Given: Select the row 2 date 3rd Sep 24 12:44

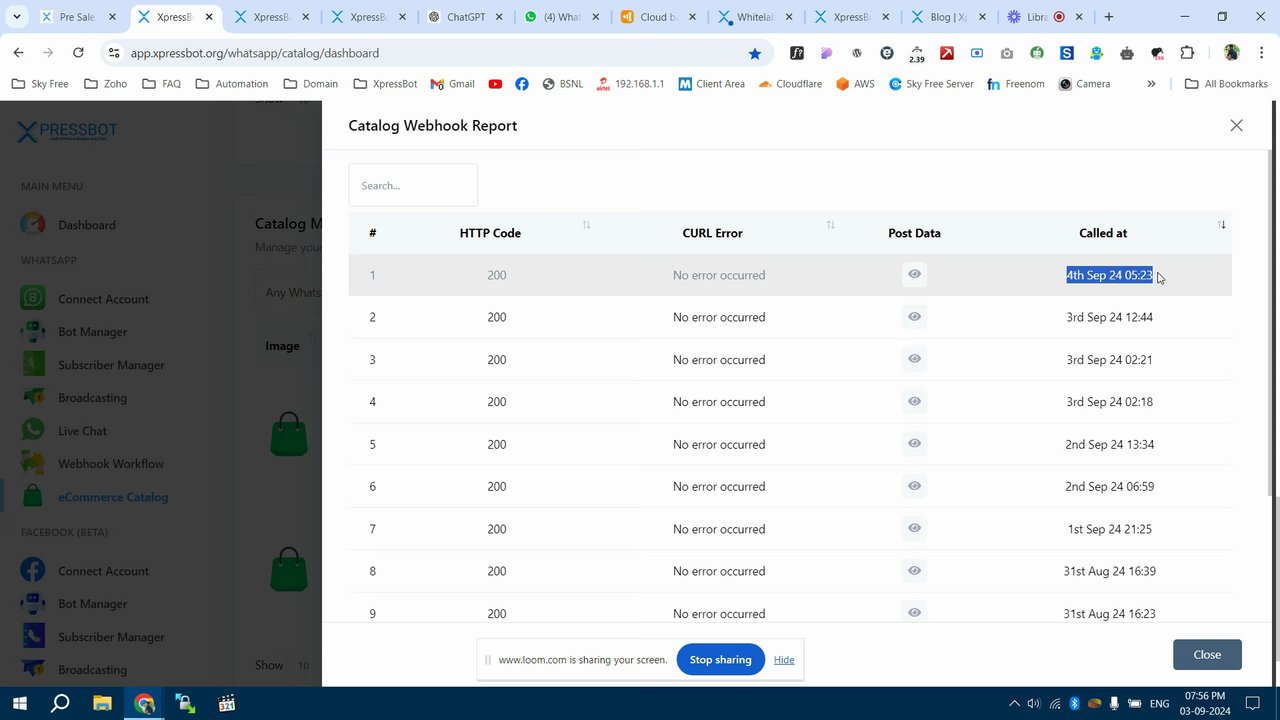Looking at the screenshot, I should coord(1109,317).
